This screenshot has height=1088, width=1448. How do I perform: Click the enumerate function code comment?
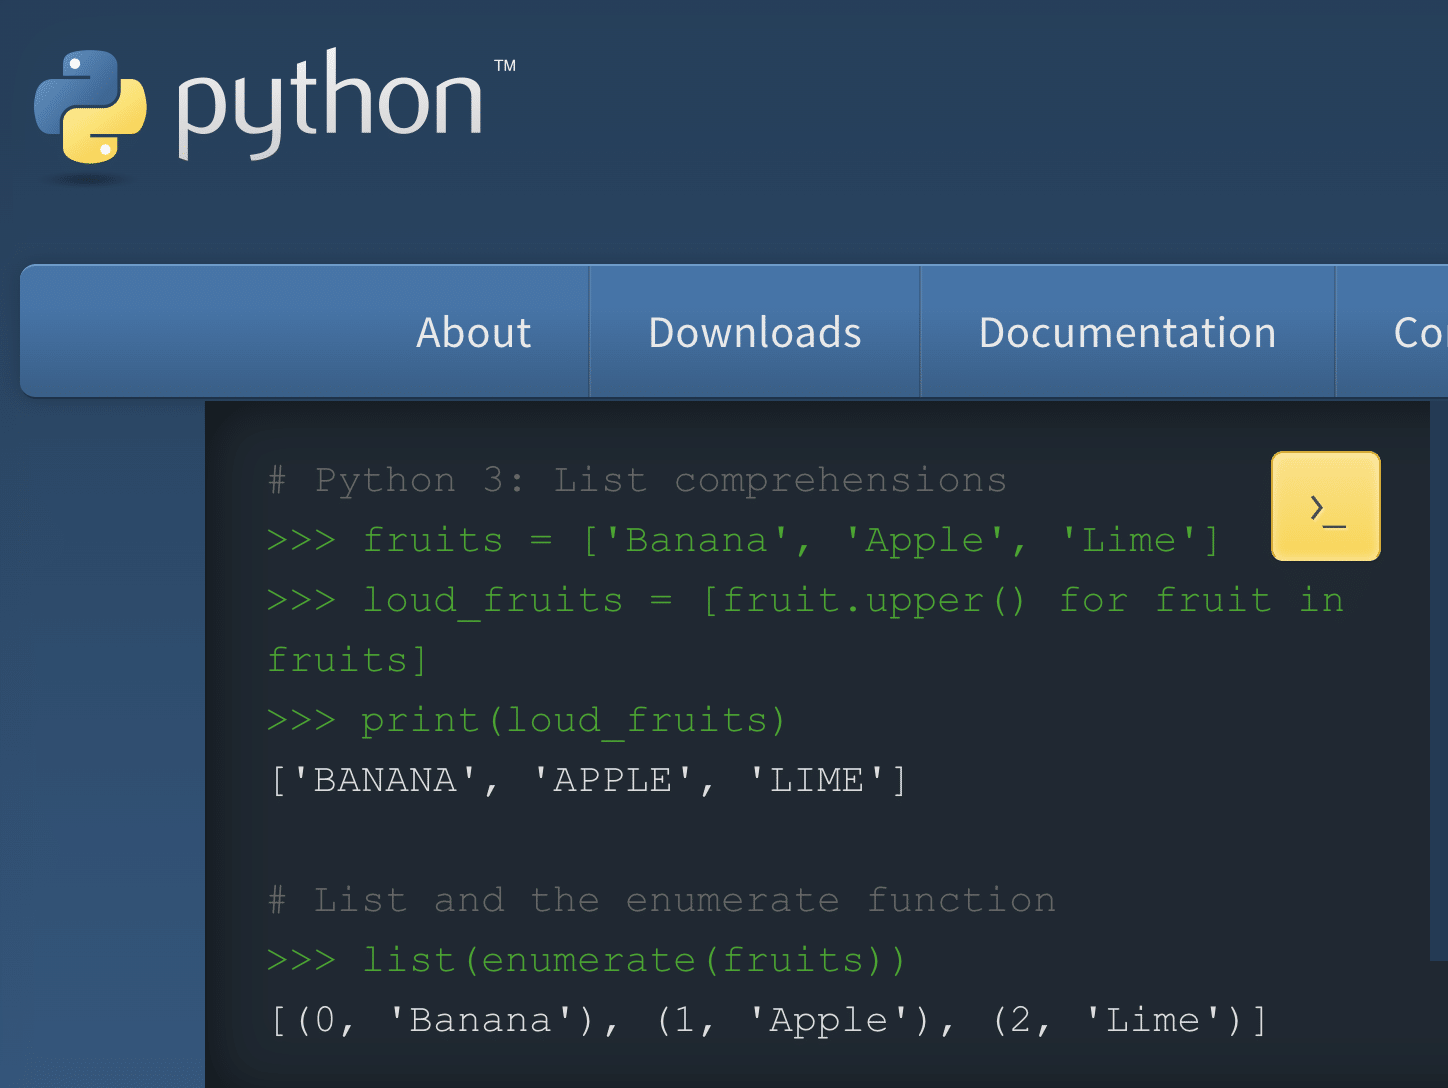660,899
